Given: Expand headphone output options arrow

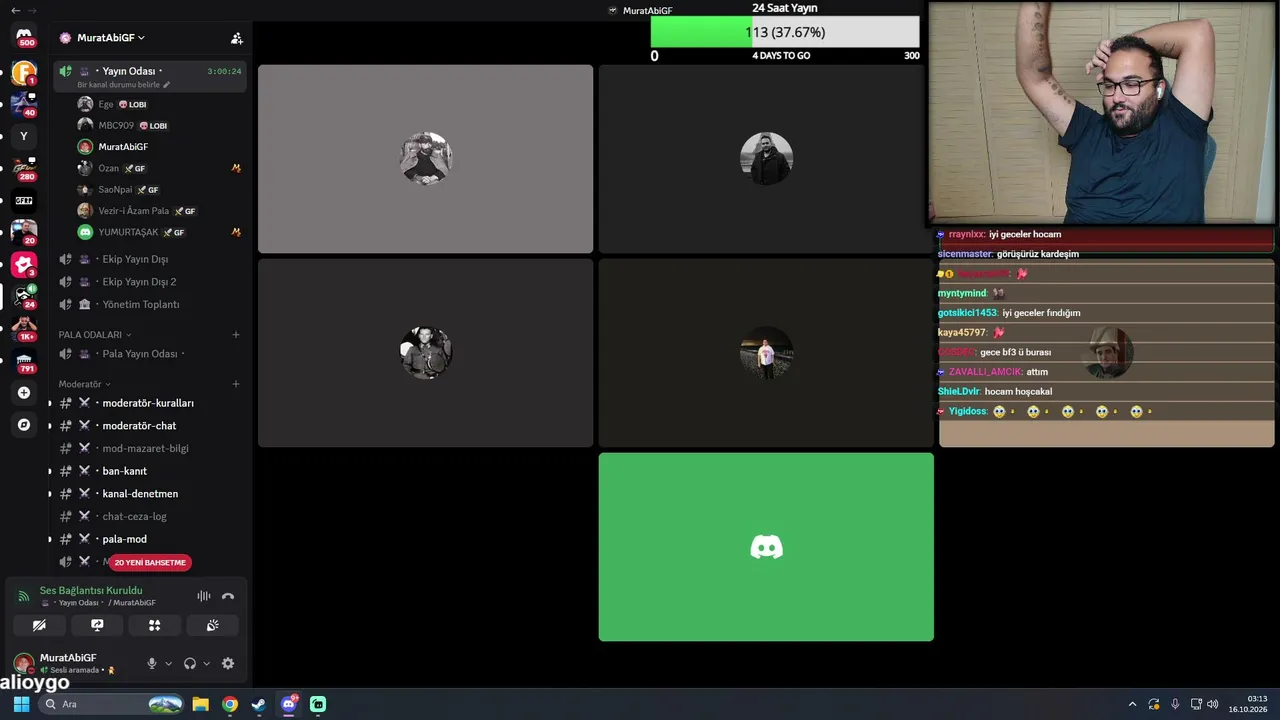Looking at the screenshot, I should [207, 664].
